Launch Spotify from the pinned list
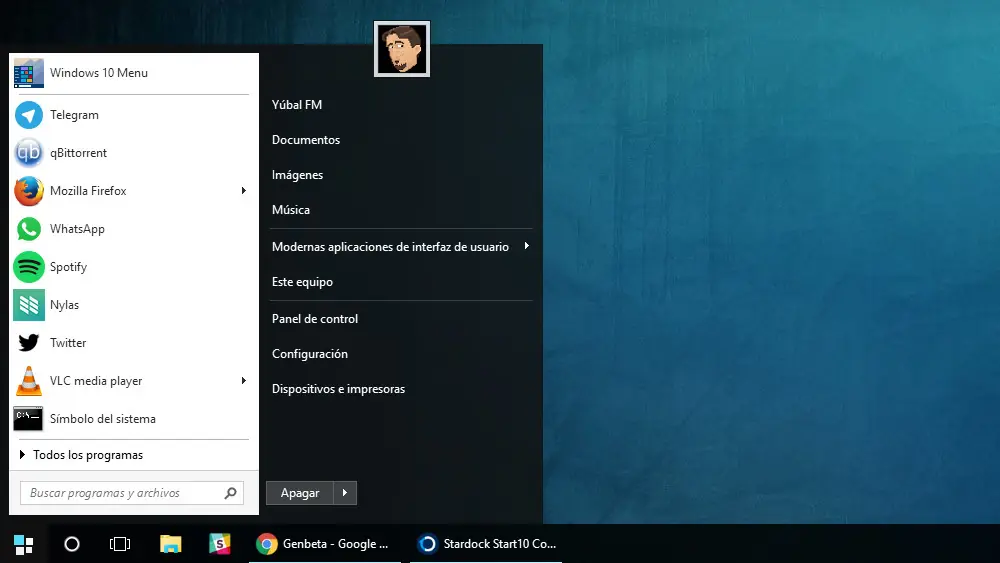The width and height of the screenshot is (1000, 563). 134,267
